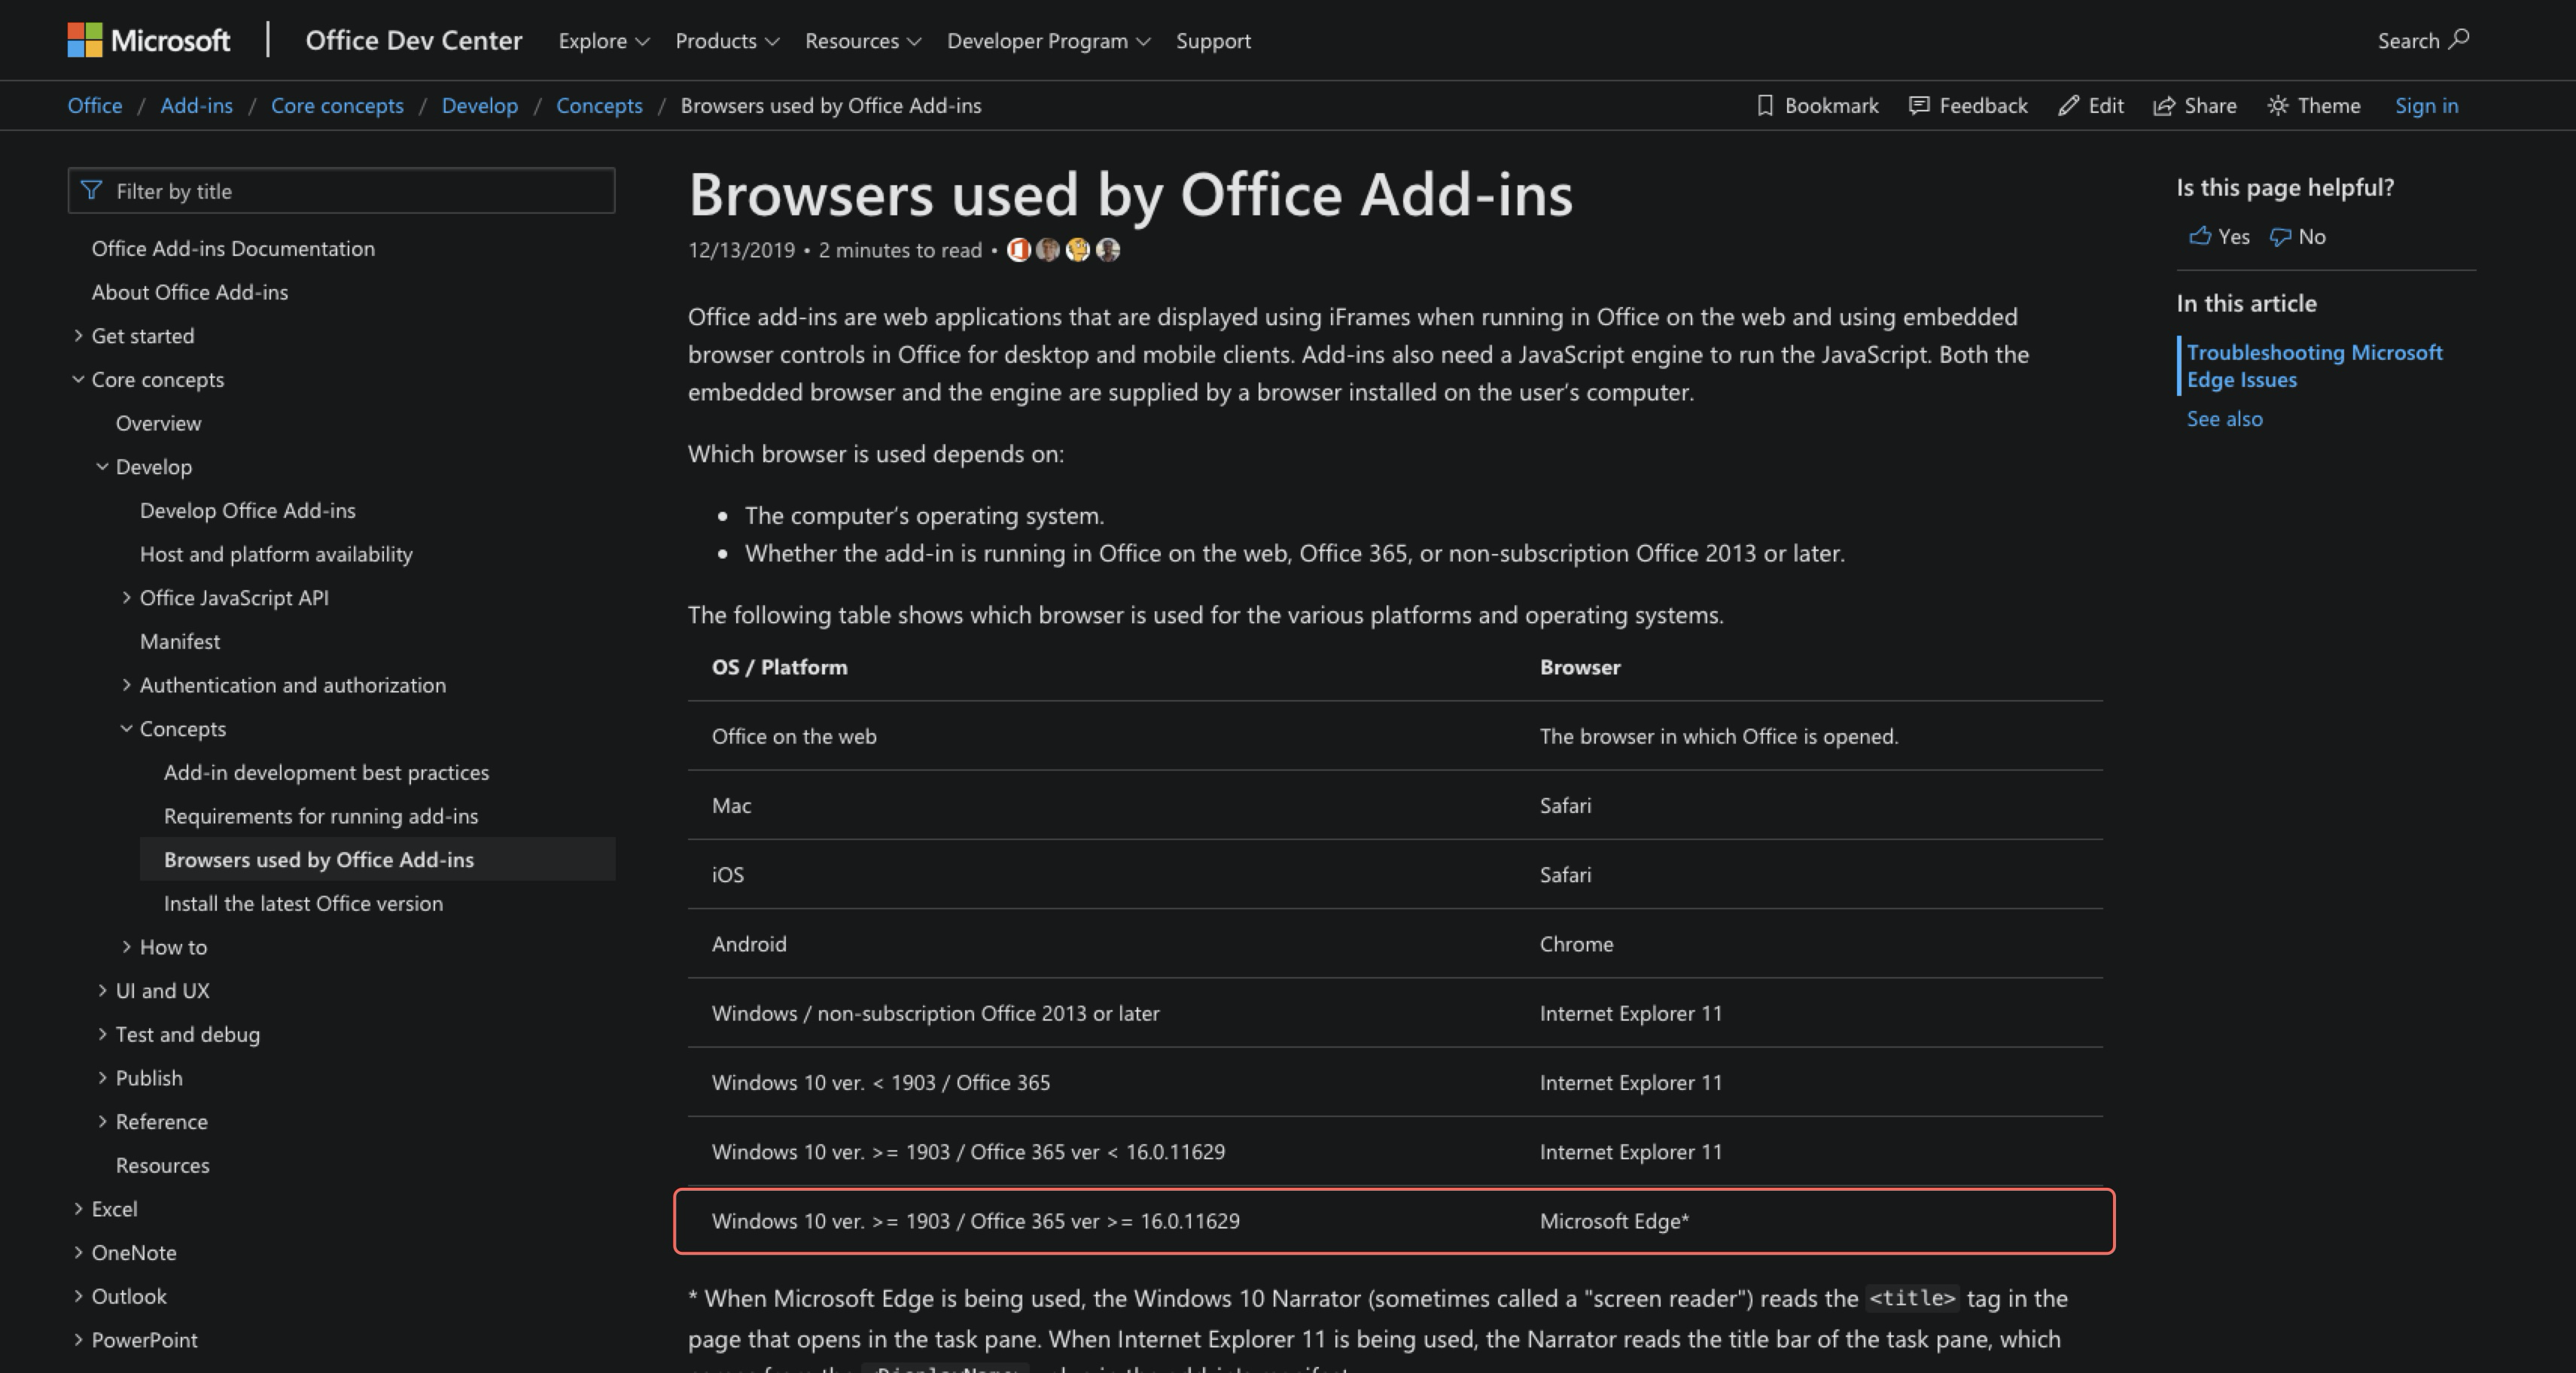Open Troubleshooting Microsoft Edge Issues link
This screenshot has width=2576, height=1373.
coord(2315,366)
